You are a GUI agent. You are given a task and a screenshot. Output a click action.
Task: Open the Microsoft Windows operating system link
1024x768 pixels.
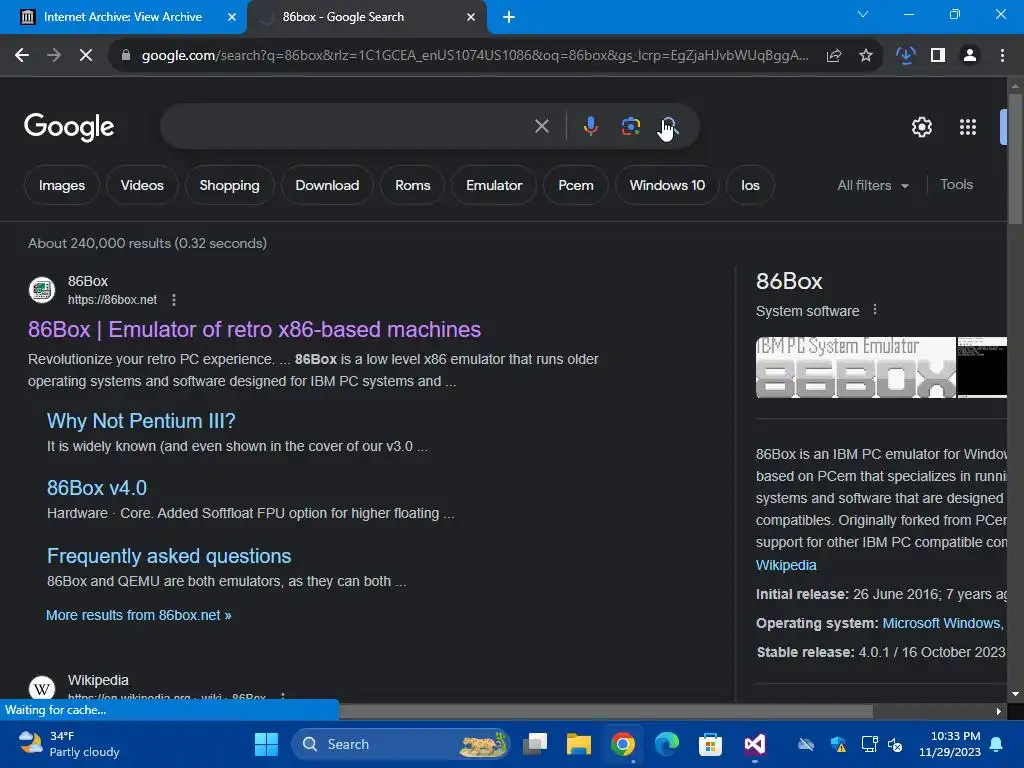pyautogui.click(x=942, y=623)
